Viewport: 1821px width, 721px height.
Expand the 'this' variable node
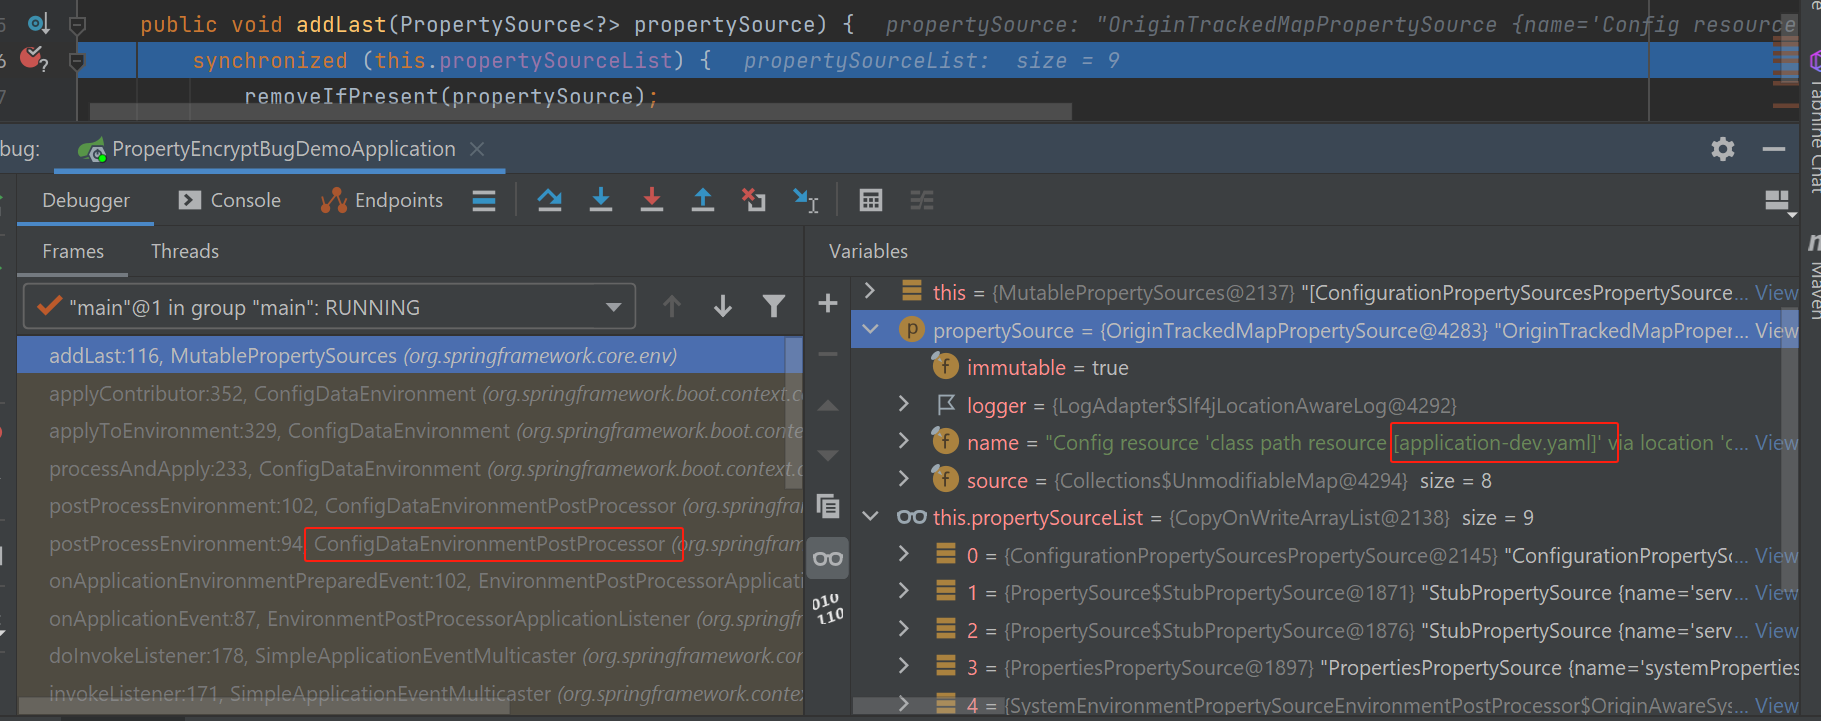click(x=870, y=291)
